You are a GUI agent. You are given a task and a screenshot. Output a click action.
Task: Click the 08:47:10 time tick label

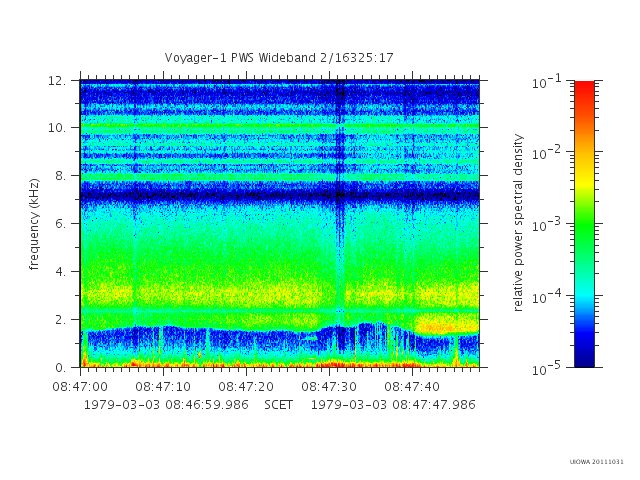pos(163,387)
